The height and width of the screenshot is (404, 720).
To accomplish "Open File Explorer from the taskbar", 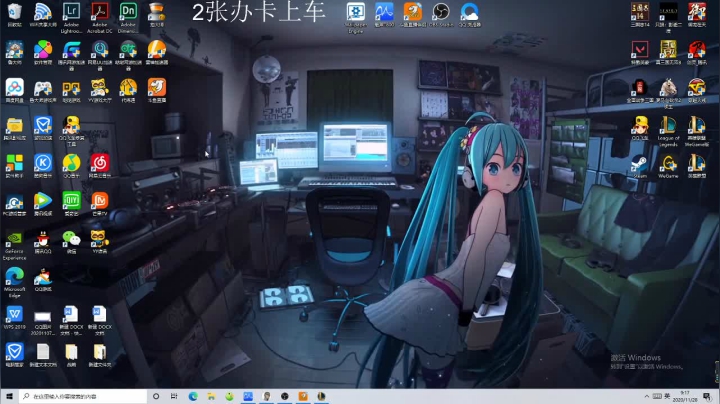I will tap(211, 396).
